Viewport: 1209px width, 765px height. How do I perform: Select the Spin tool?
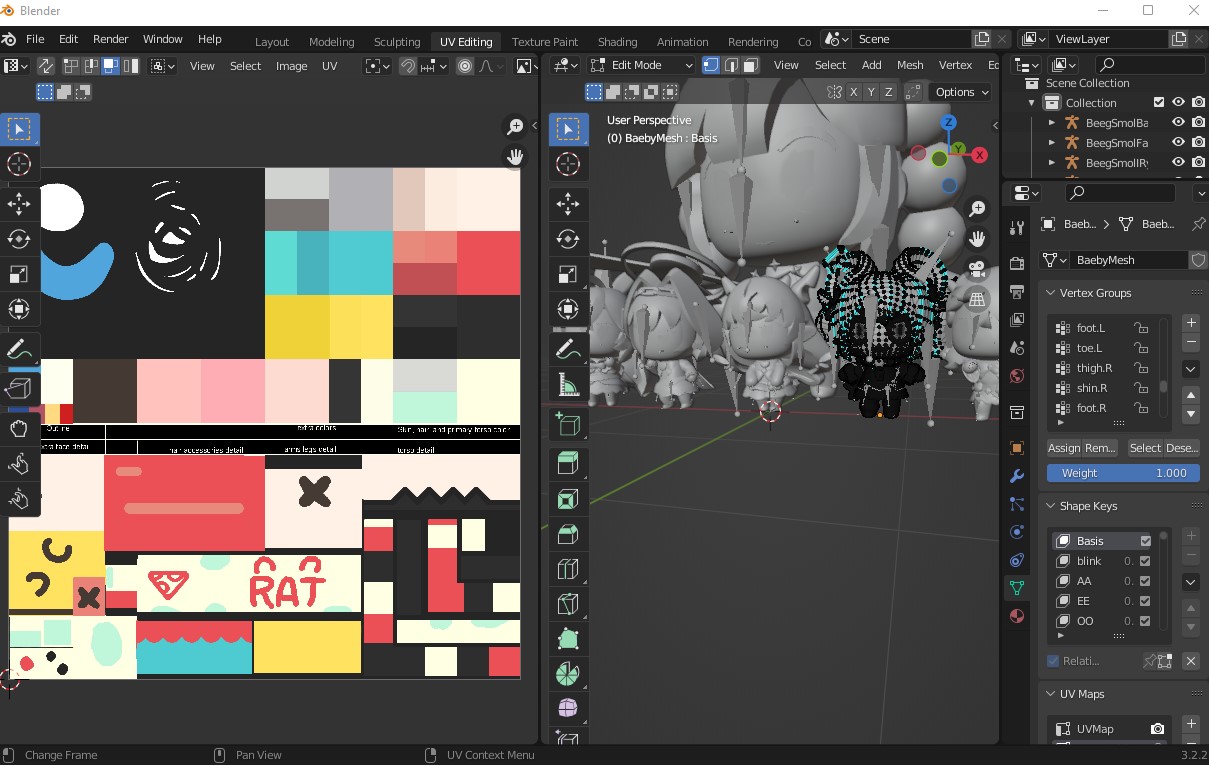click(568, 674)
